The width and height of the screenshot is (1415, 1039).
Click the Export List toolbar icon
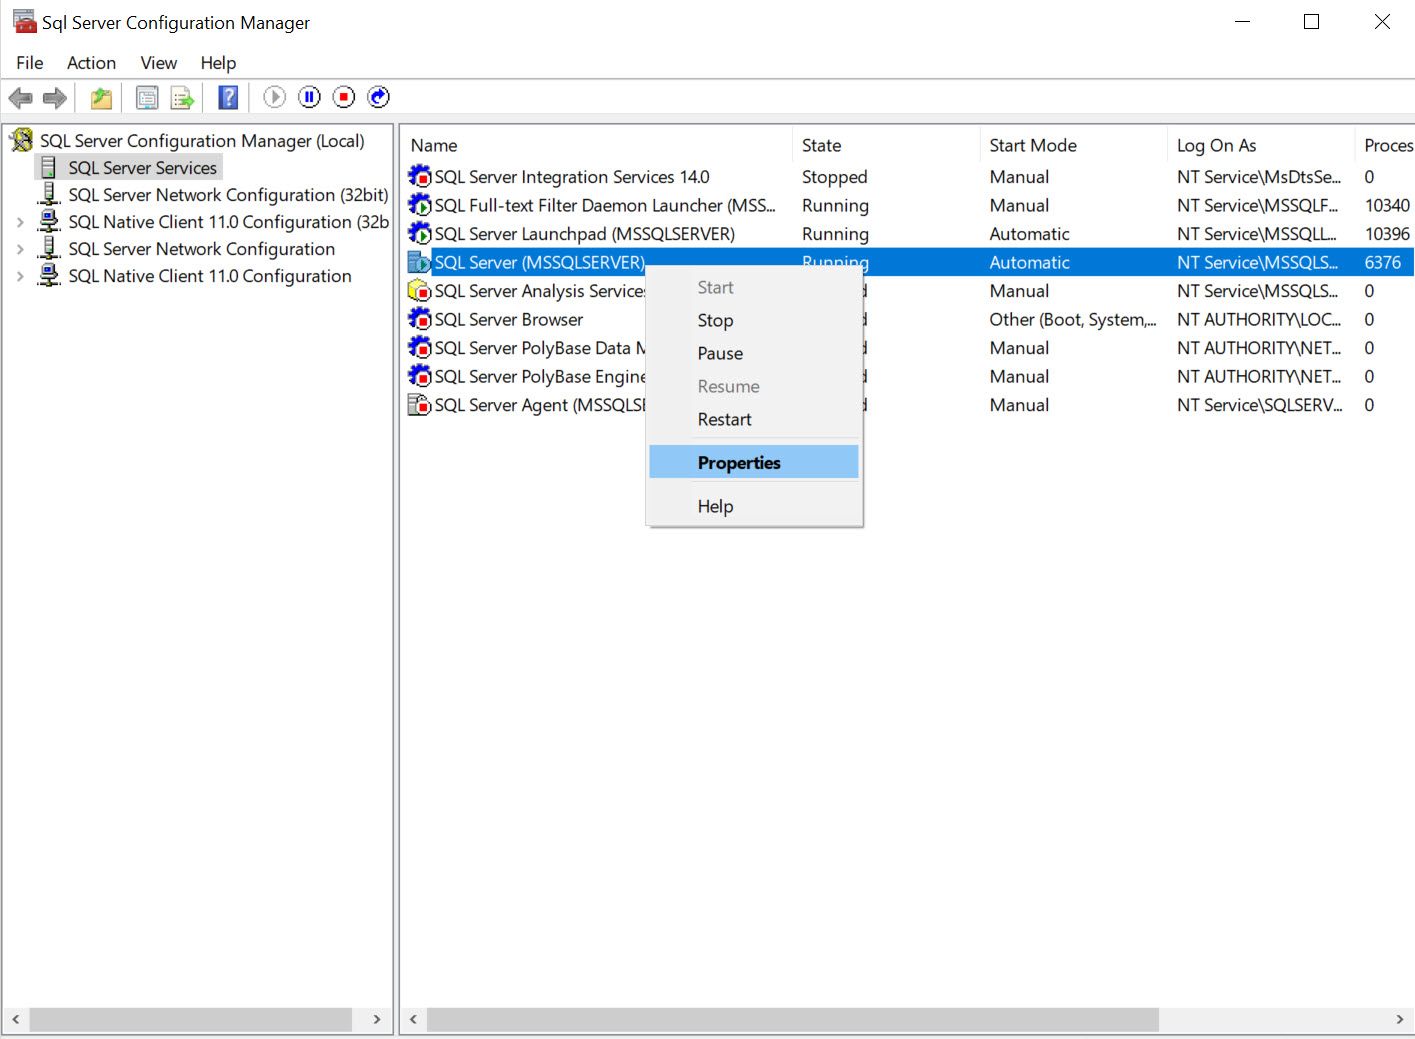(182, 98)
